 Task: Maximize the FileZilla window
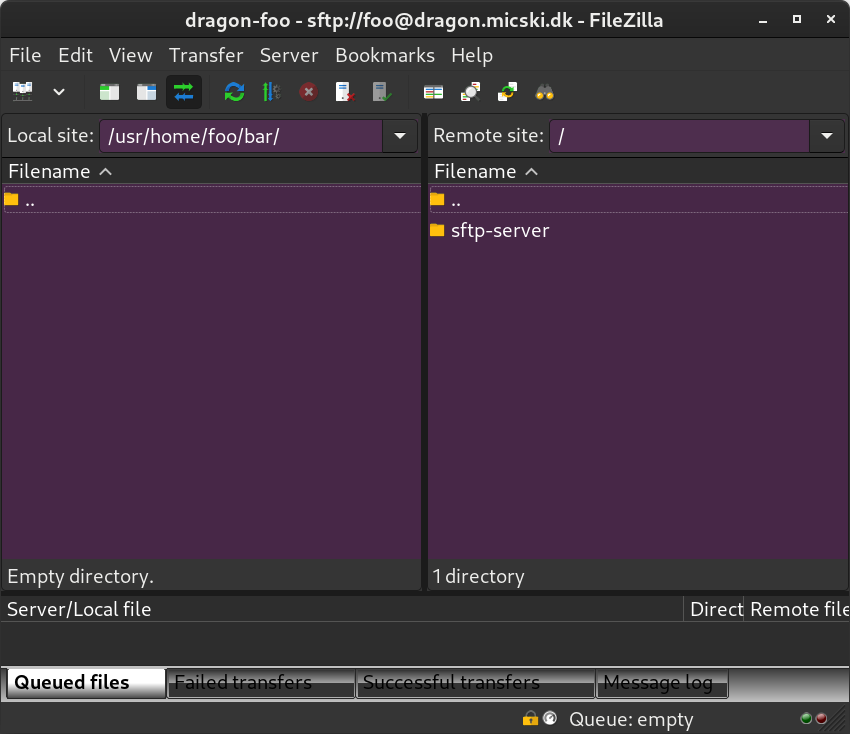click(797, 20)
